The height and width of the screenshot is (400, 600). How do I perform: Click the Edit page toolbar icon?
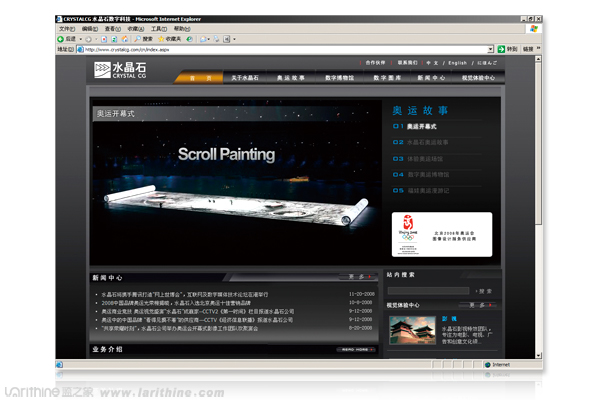click(227, 39)
